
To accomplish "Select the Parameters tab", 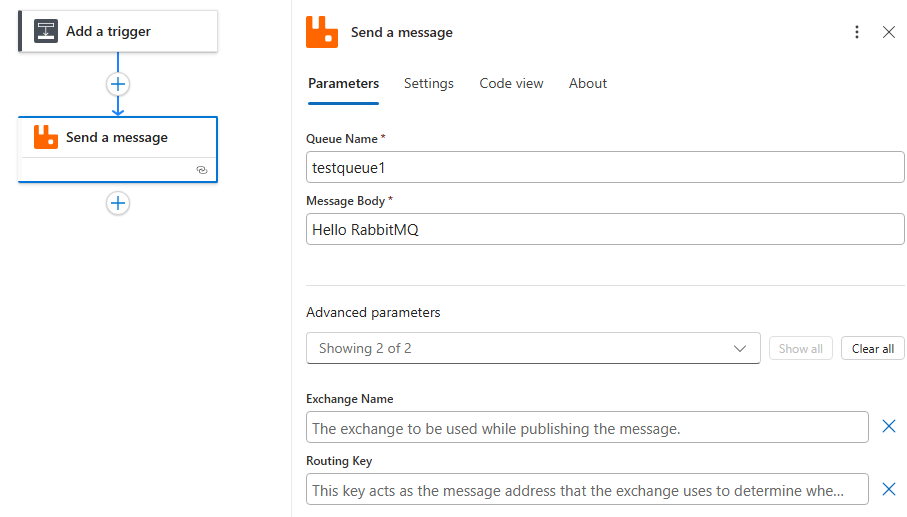I will pyautogui.click(x=343, y=84).
